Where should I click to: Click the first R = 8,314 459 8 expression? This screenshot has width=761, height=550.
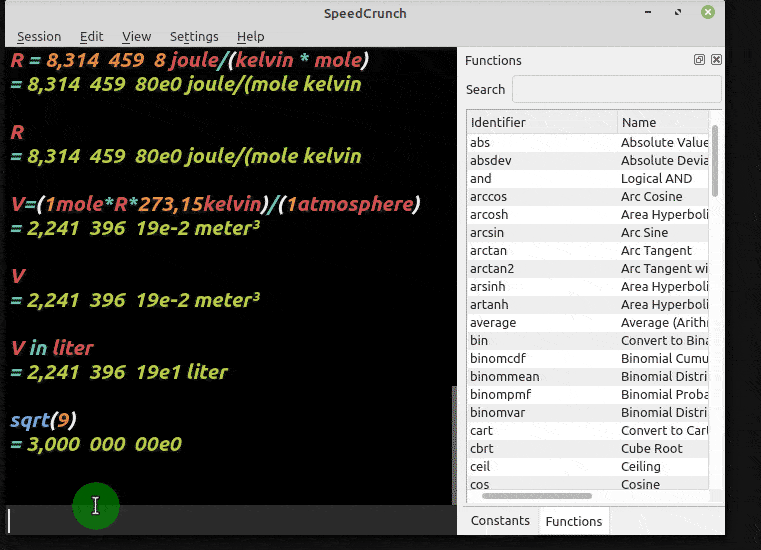[x=190, y=60]
